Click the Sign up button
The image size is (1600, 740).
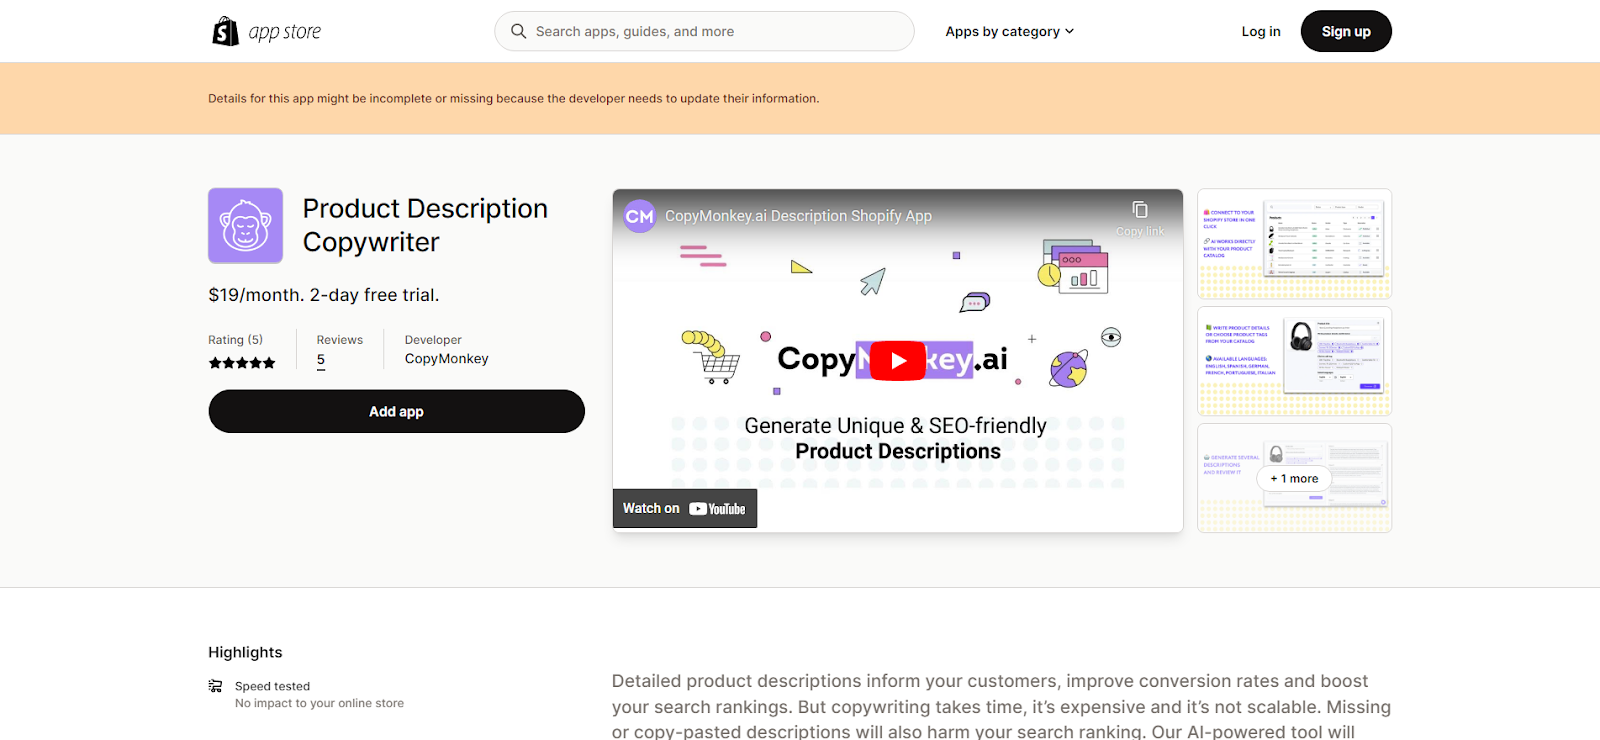(x=1346, y=31)
